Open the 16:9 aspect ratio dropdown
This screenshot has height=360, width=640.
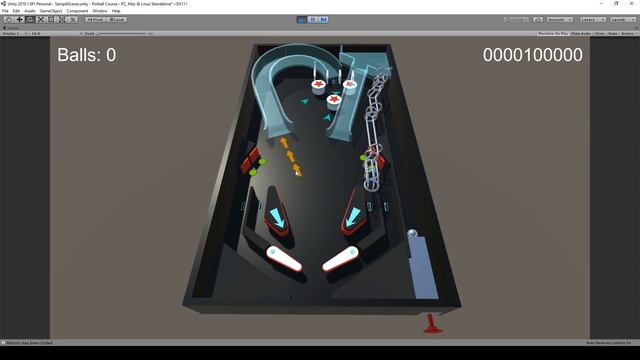[56, 33]
